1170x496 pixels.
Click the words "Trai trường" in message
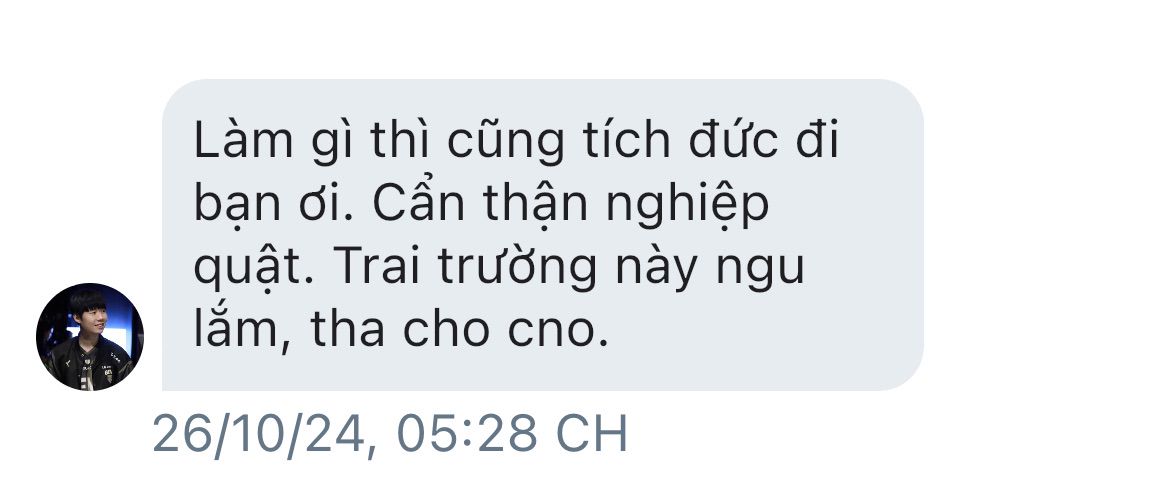tap(465, 266)
